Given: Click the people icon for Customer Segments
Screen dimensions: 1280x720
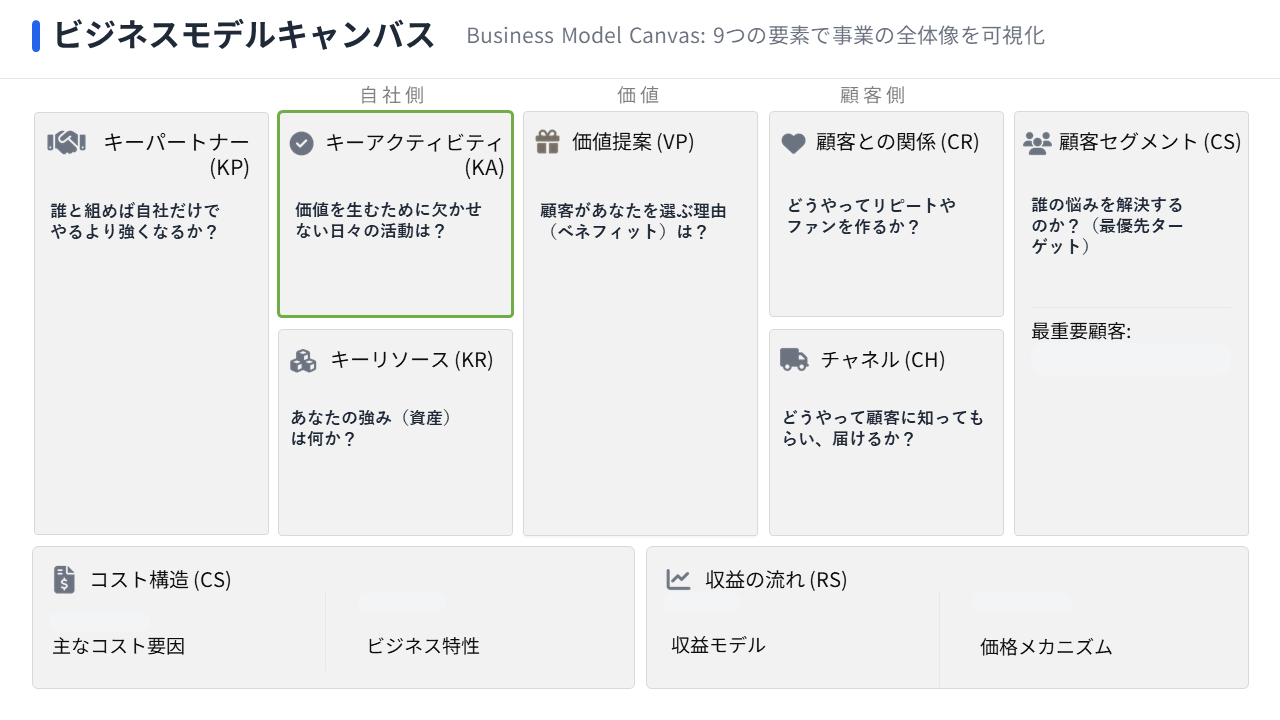Looking at the screenshot, I should tap(1037, 143).
